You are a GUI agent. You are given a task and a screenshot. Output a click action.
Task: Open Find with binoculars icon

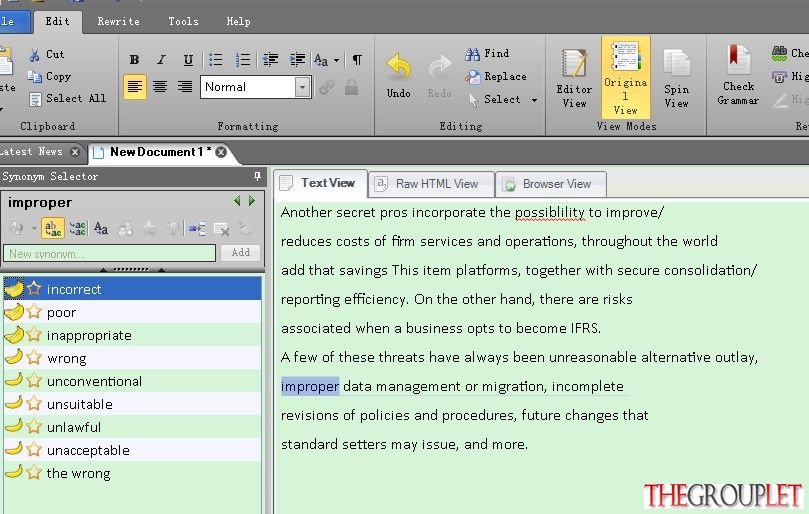coord(487,54)
